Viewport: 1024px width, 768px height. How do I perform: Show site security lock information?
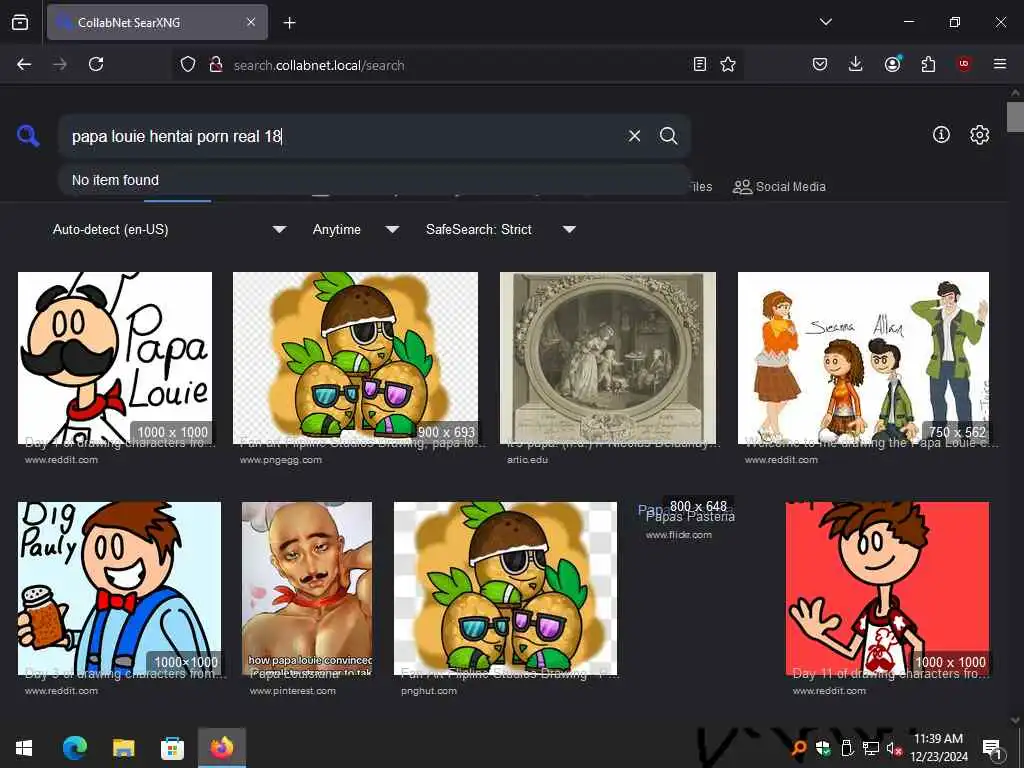(x=216, y=64)
